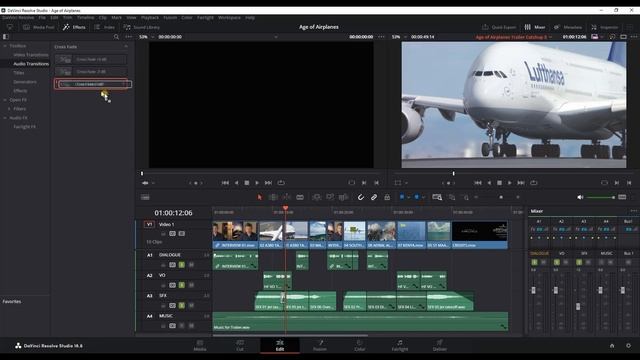Jump to first frame in timeline viewer

pos(478,183)
